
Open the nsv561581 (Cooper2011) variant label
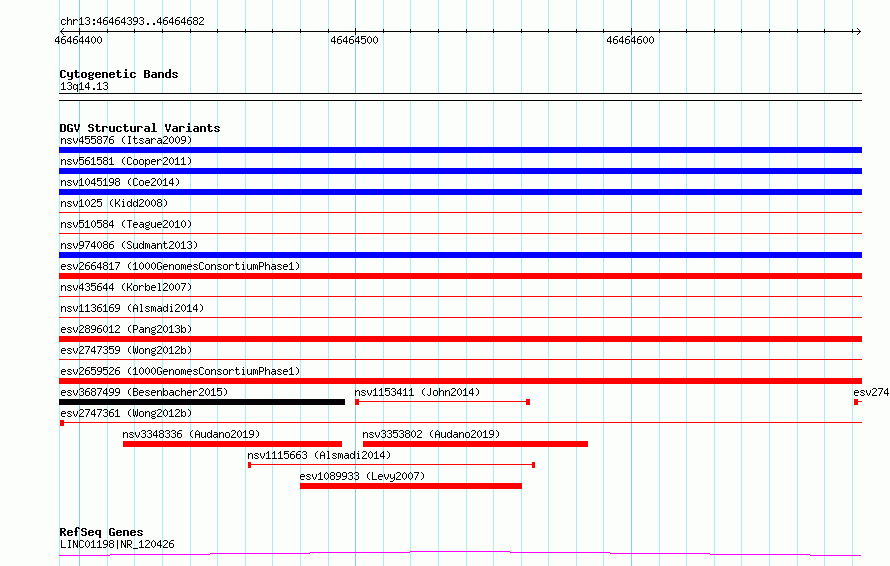[x=126, y=161]
